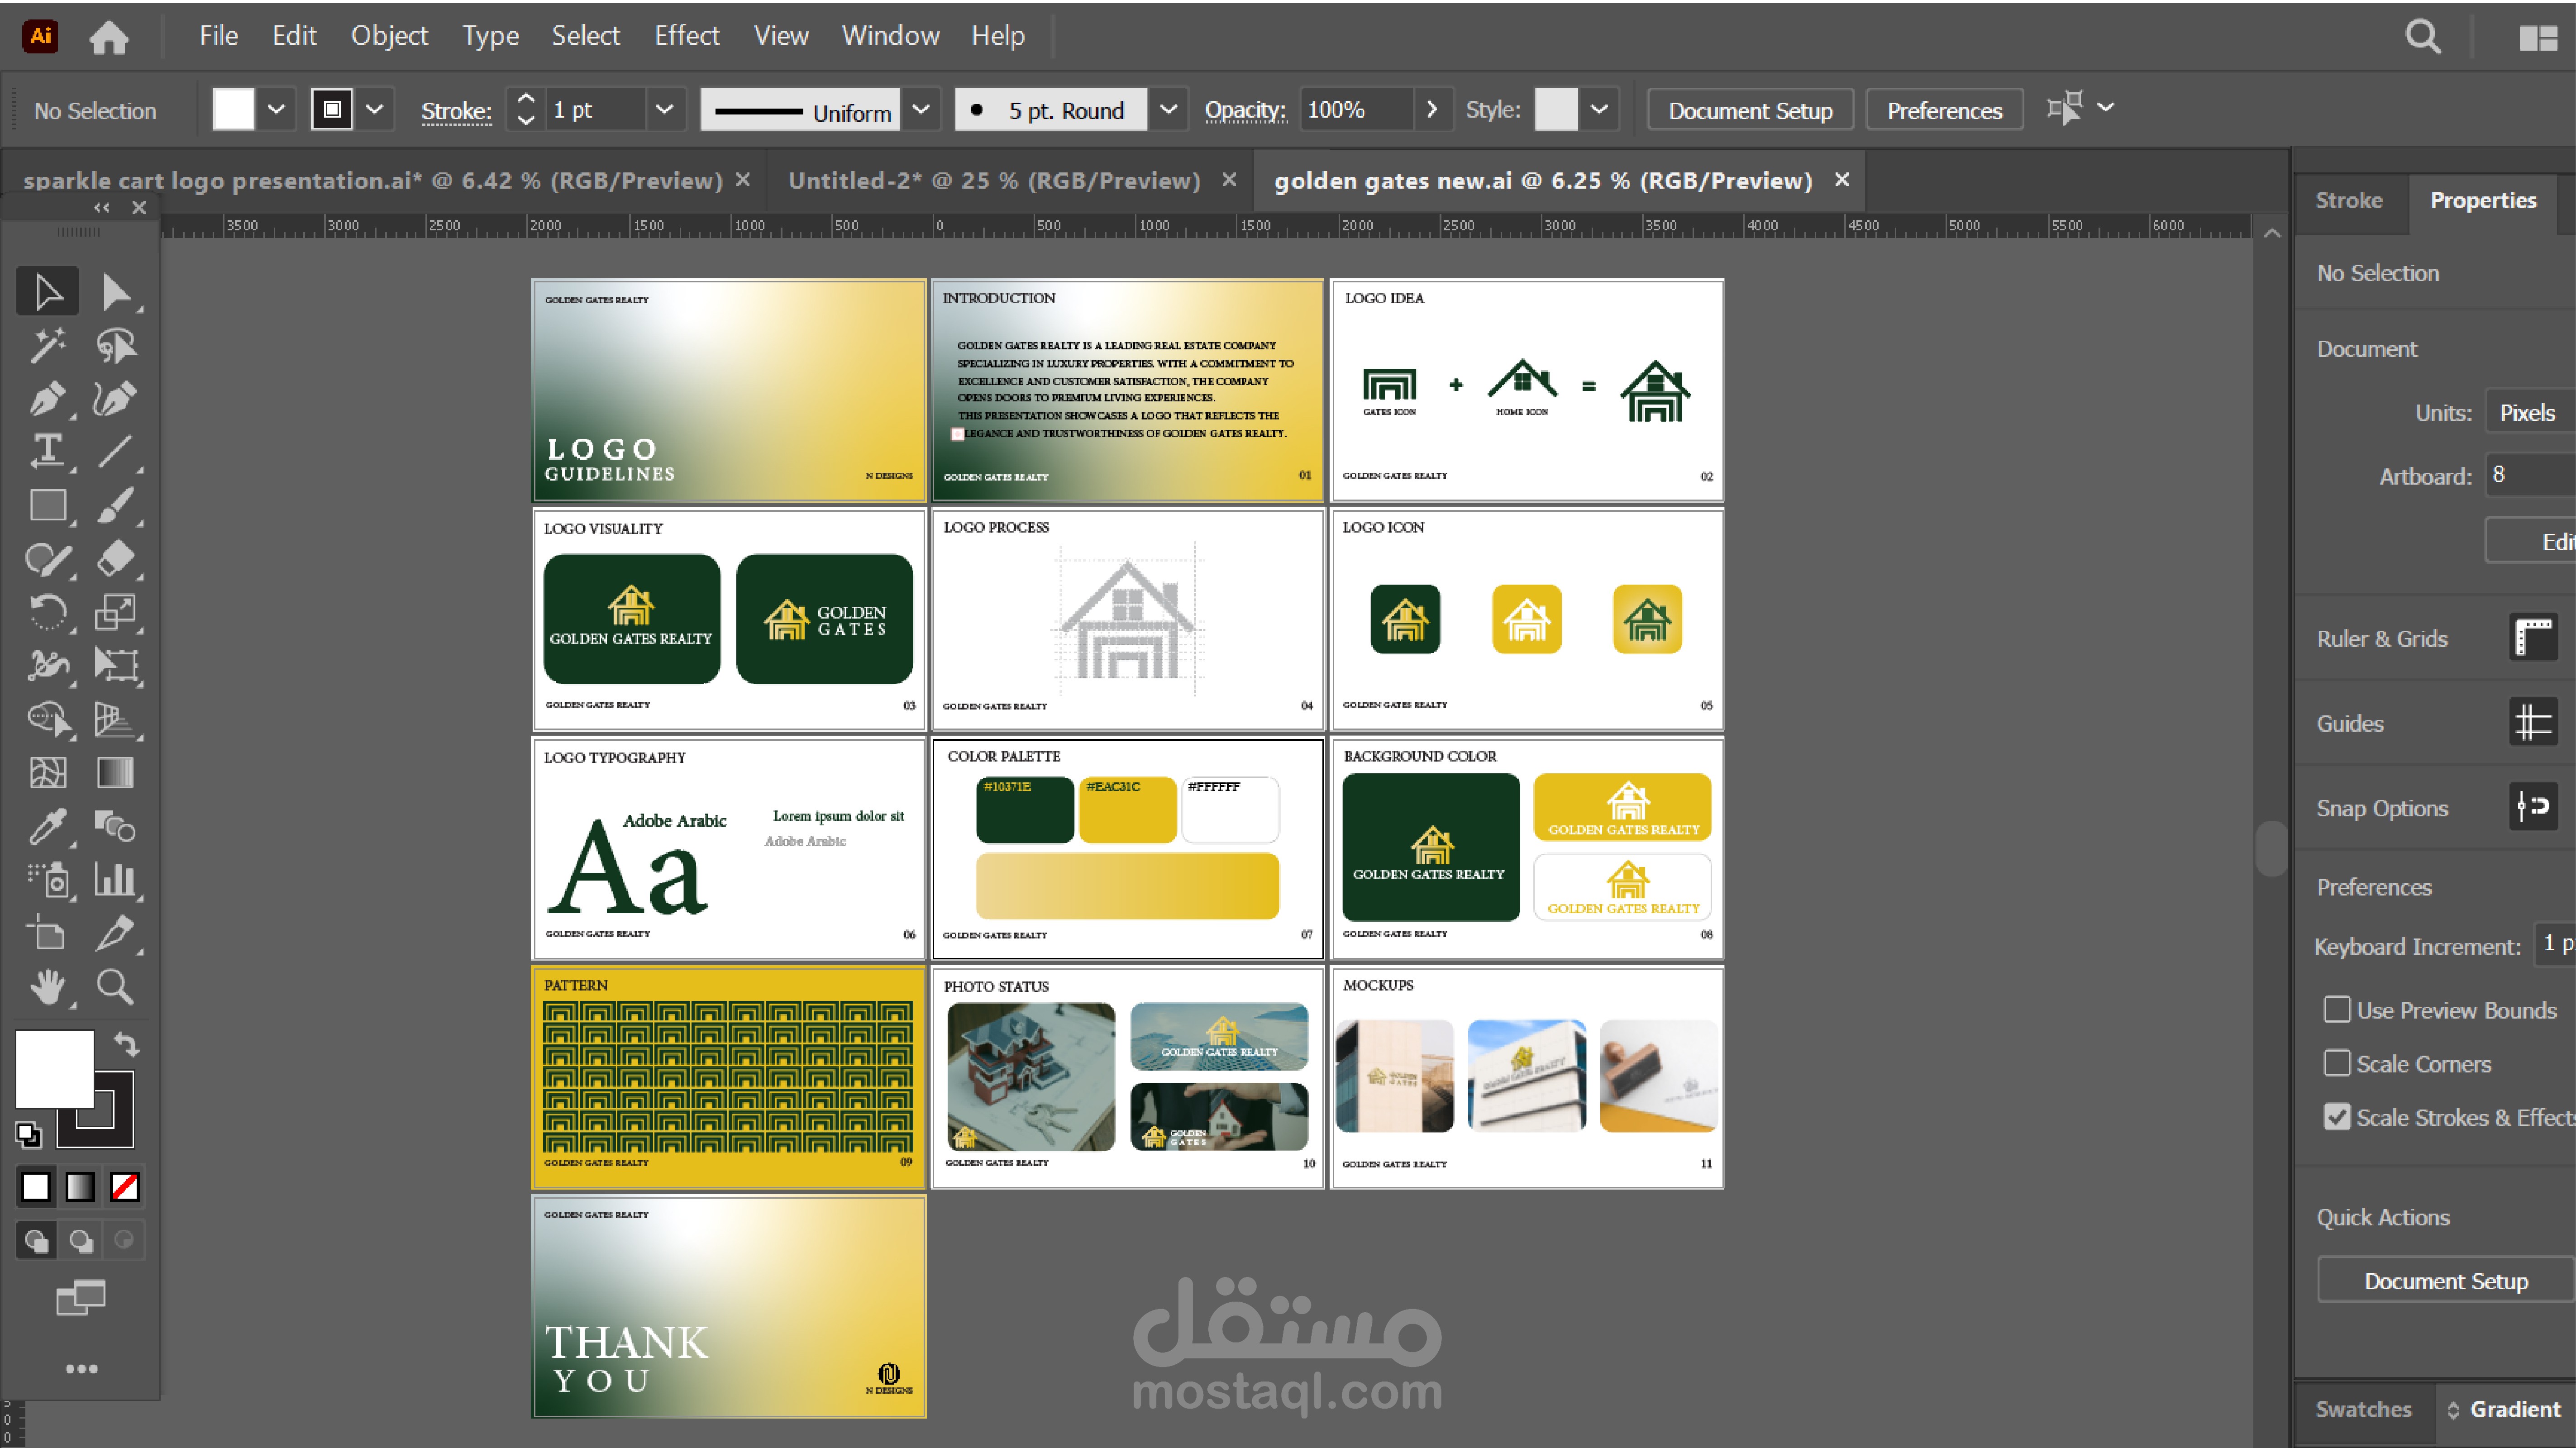Open the 5 pt. Round brush dropdown
2576x1448 pixels.
coord(1167,110)
